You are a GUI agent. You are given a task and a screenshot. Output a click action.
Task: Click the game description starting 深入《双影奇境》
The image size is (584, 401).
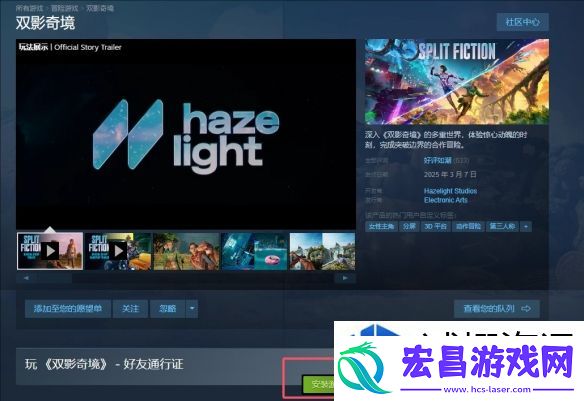click(446, 140)
